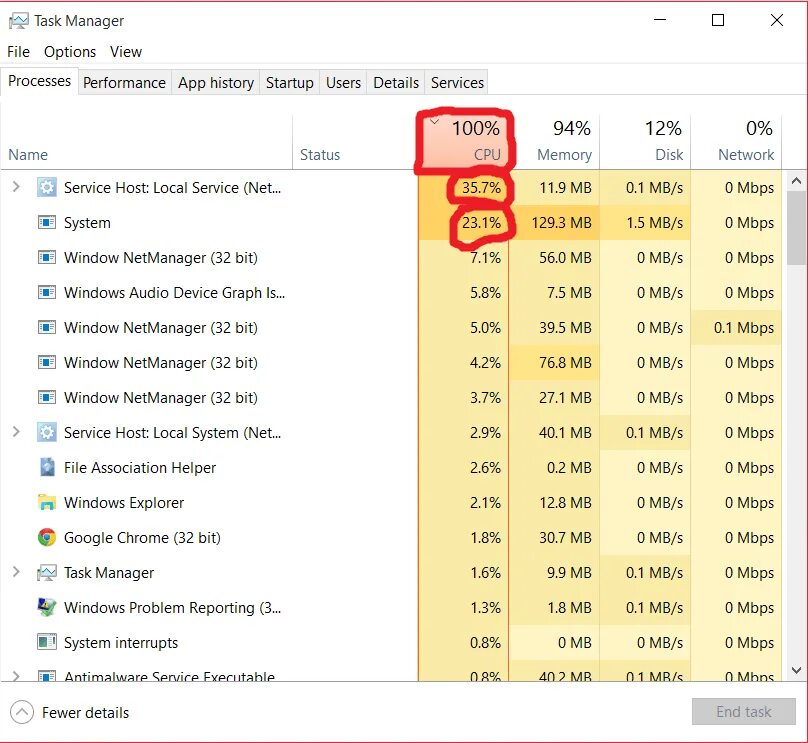The image size is (808, 743).
Task: Click the Service Host: Local System gear icon
Action: coord(47,433)
